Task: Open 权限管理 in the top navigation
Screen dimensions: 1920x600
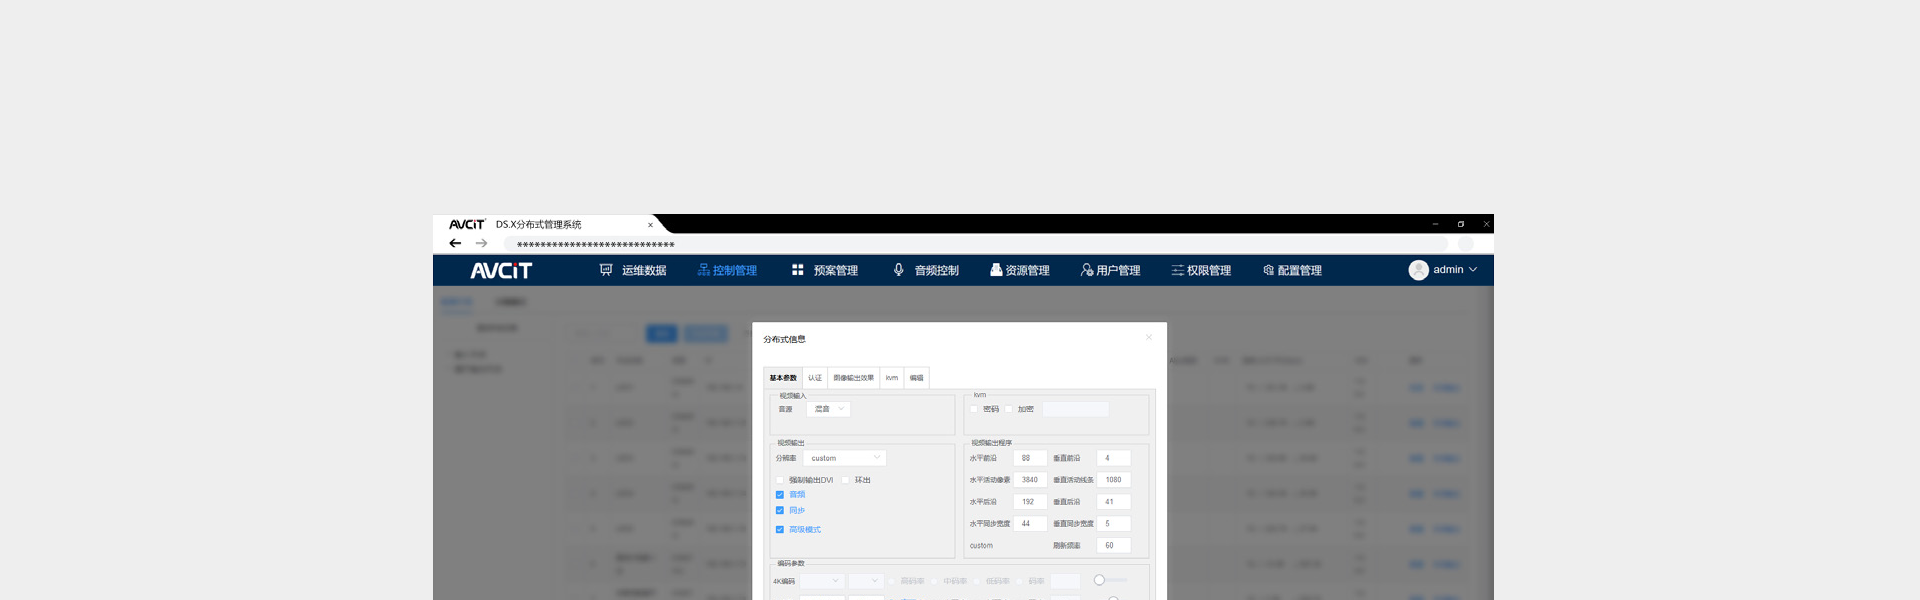Action: coord(1201,270)
